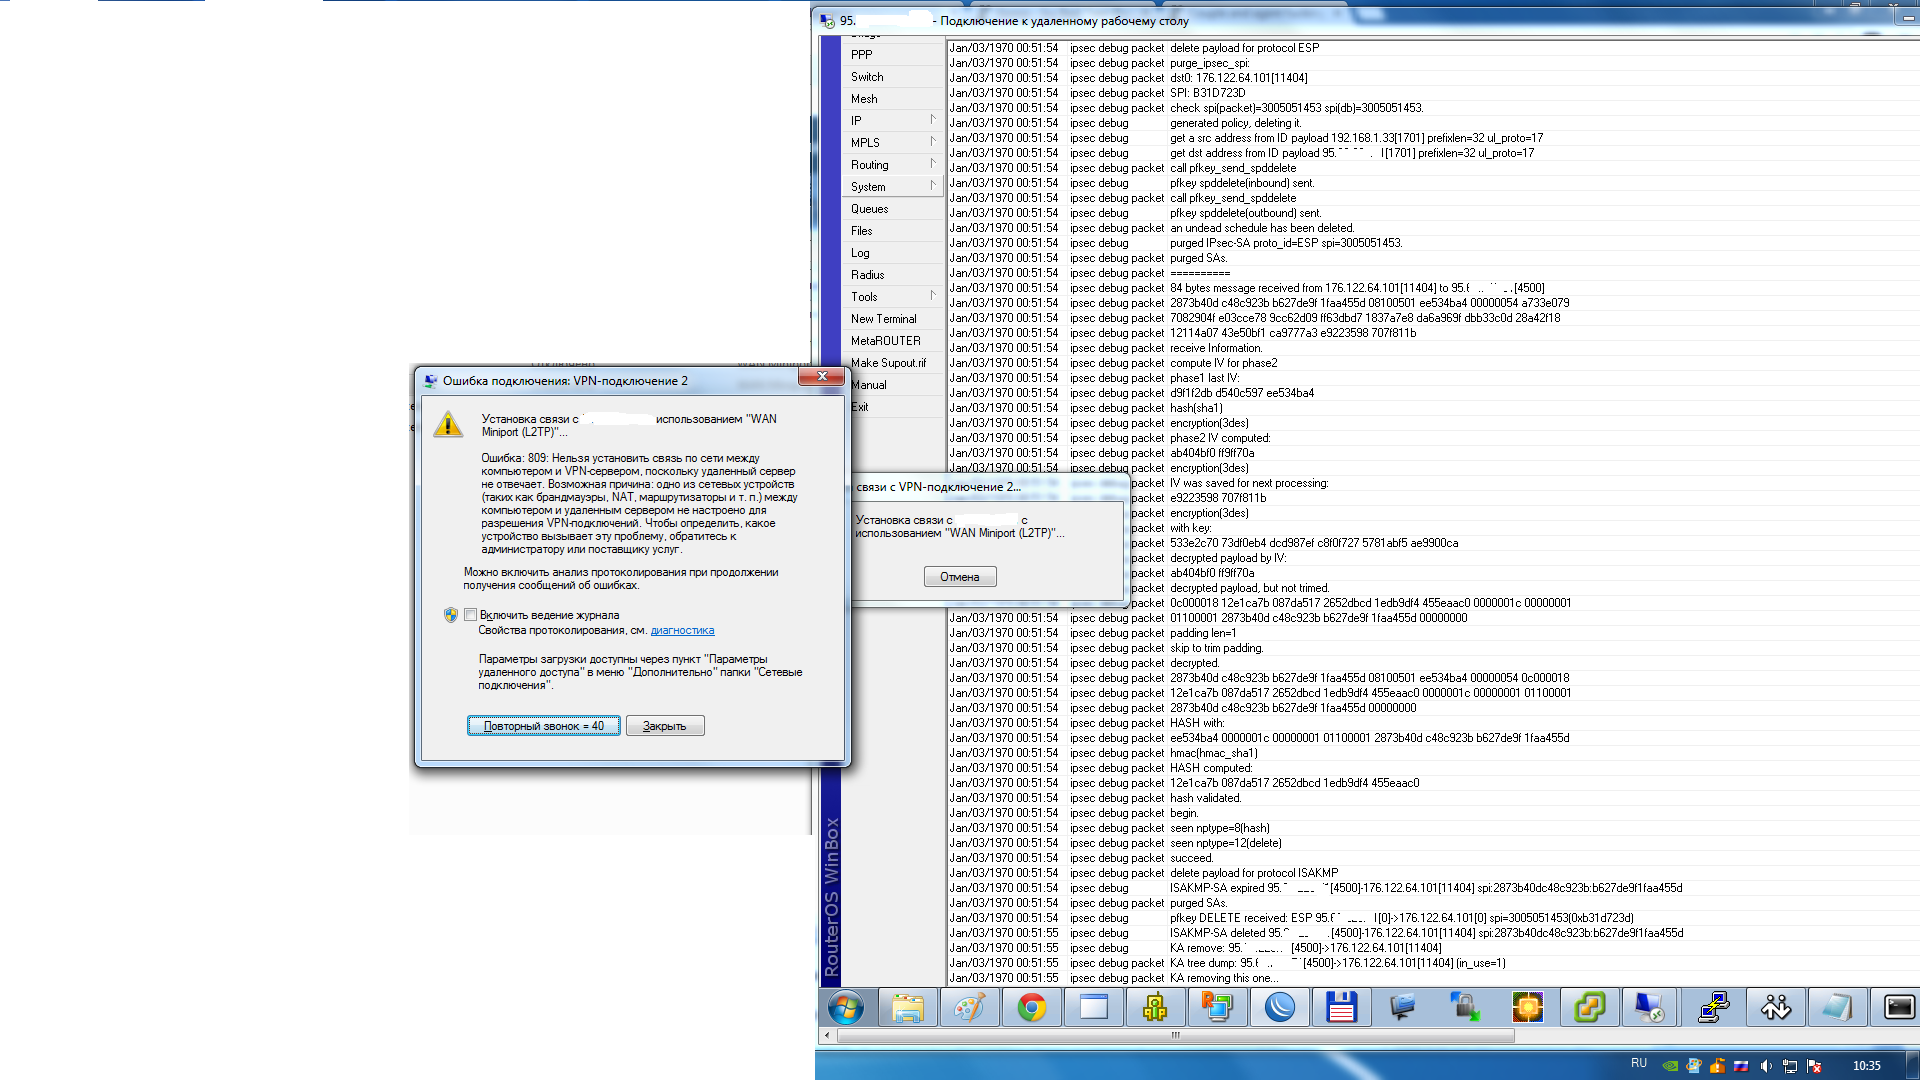Screen dimensions: 1920x1080
Task: Open the remote Start menu orb
Action: tap(846, 1008)
